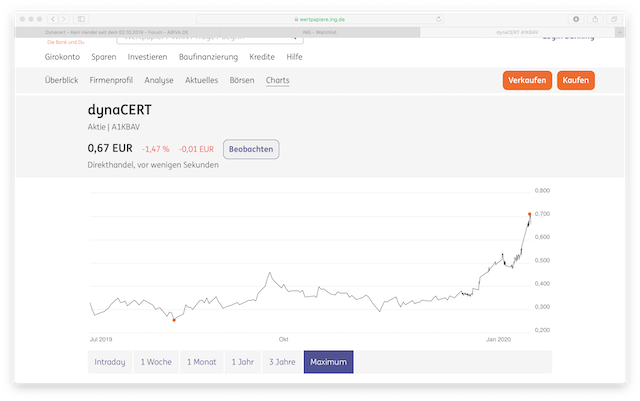Click the orange high point marker on chart

coord(529,214)
